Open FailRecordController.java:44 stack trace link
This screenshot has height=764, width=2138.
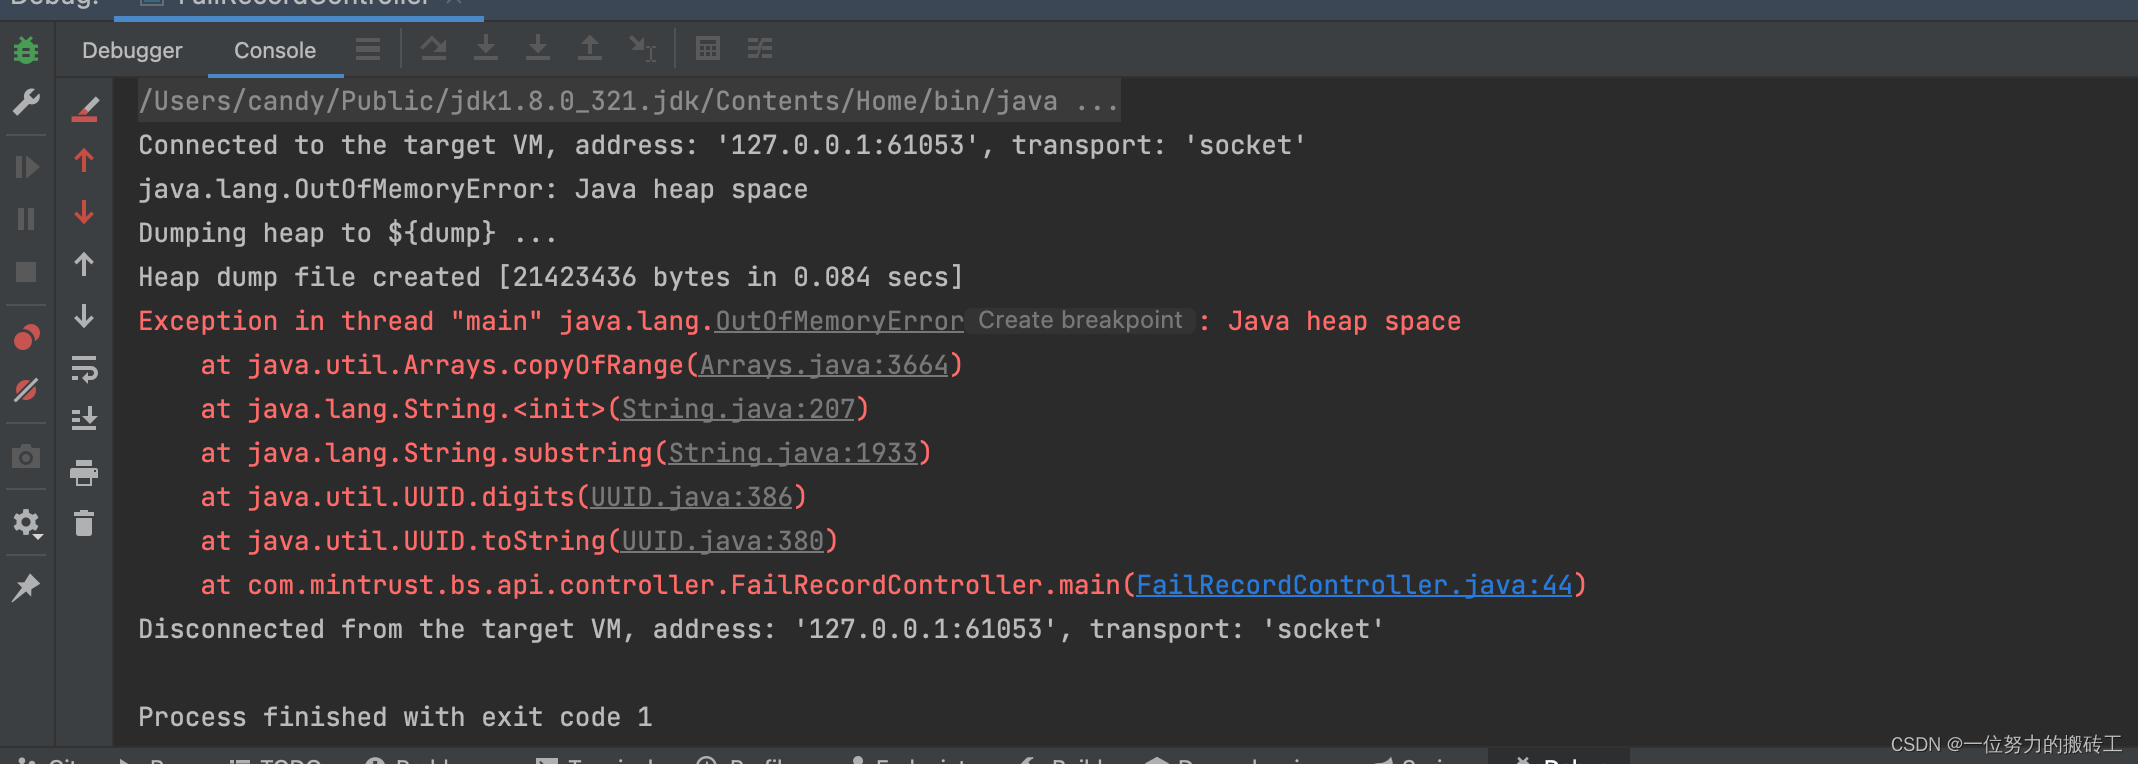[x=1354, y=585]
